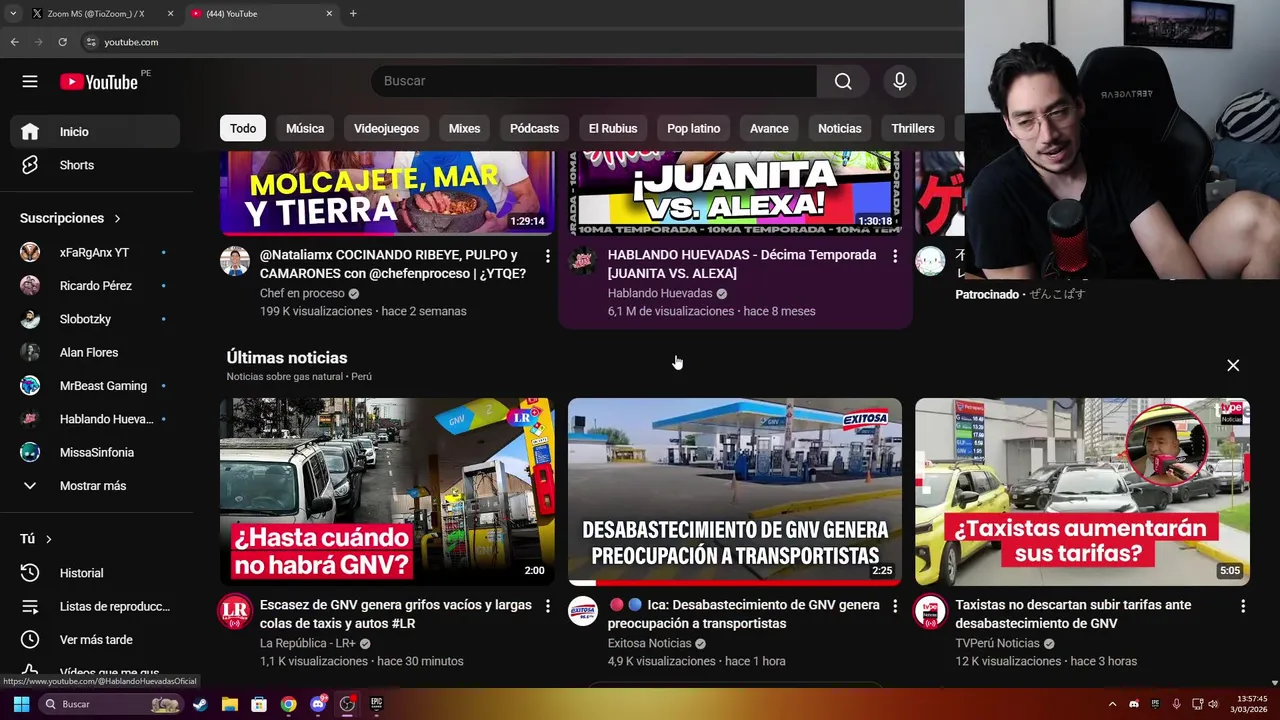Viewport: 1280px width, 720px height.
Task: Reload the YouTube page
Action: coord(62,42)
